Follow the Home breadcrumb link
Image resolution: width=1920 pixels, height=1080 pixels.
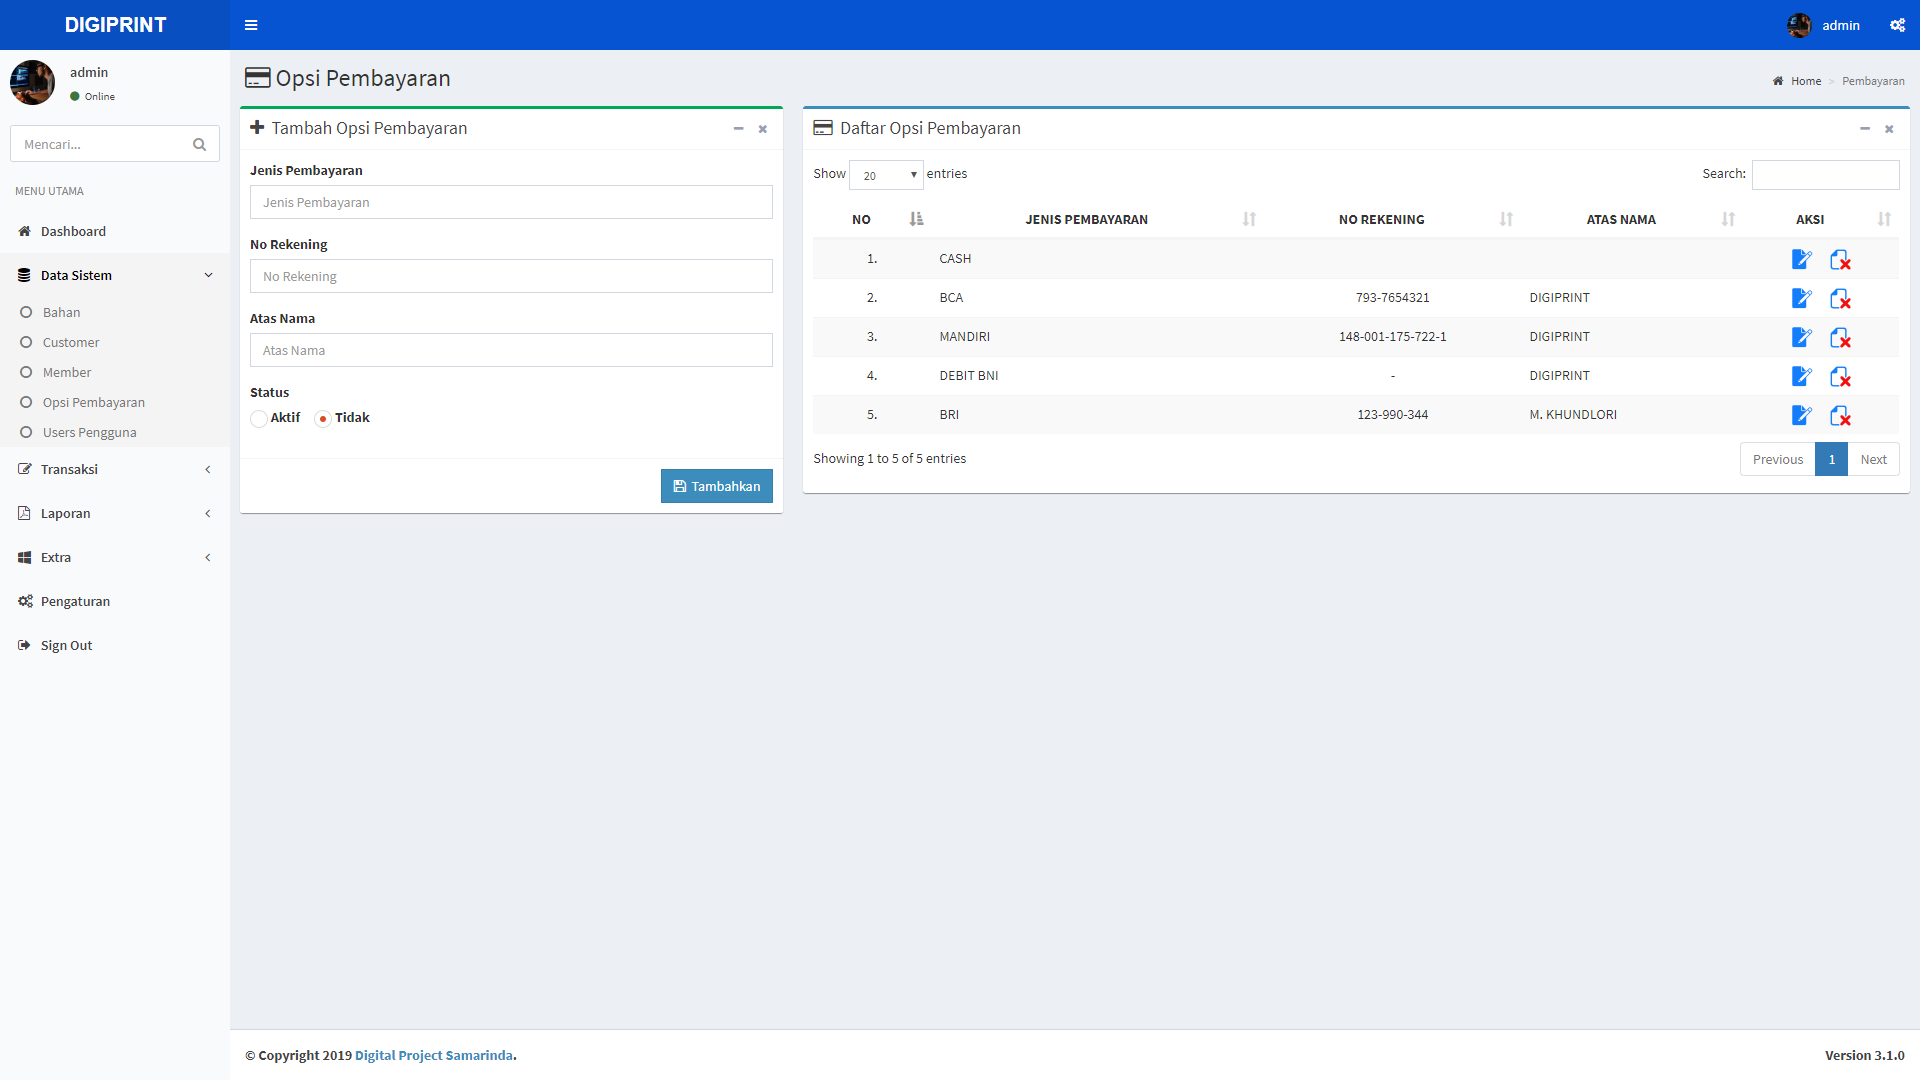click(1805, 81)
